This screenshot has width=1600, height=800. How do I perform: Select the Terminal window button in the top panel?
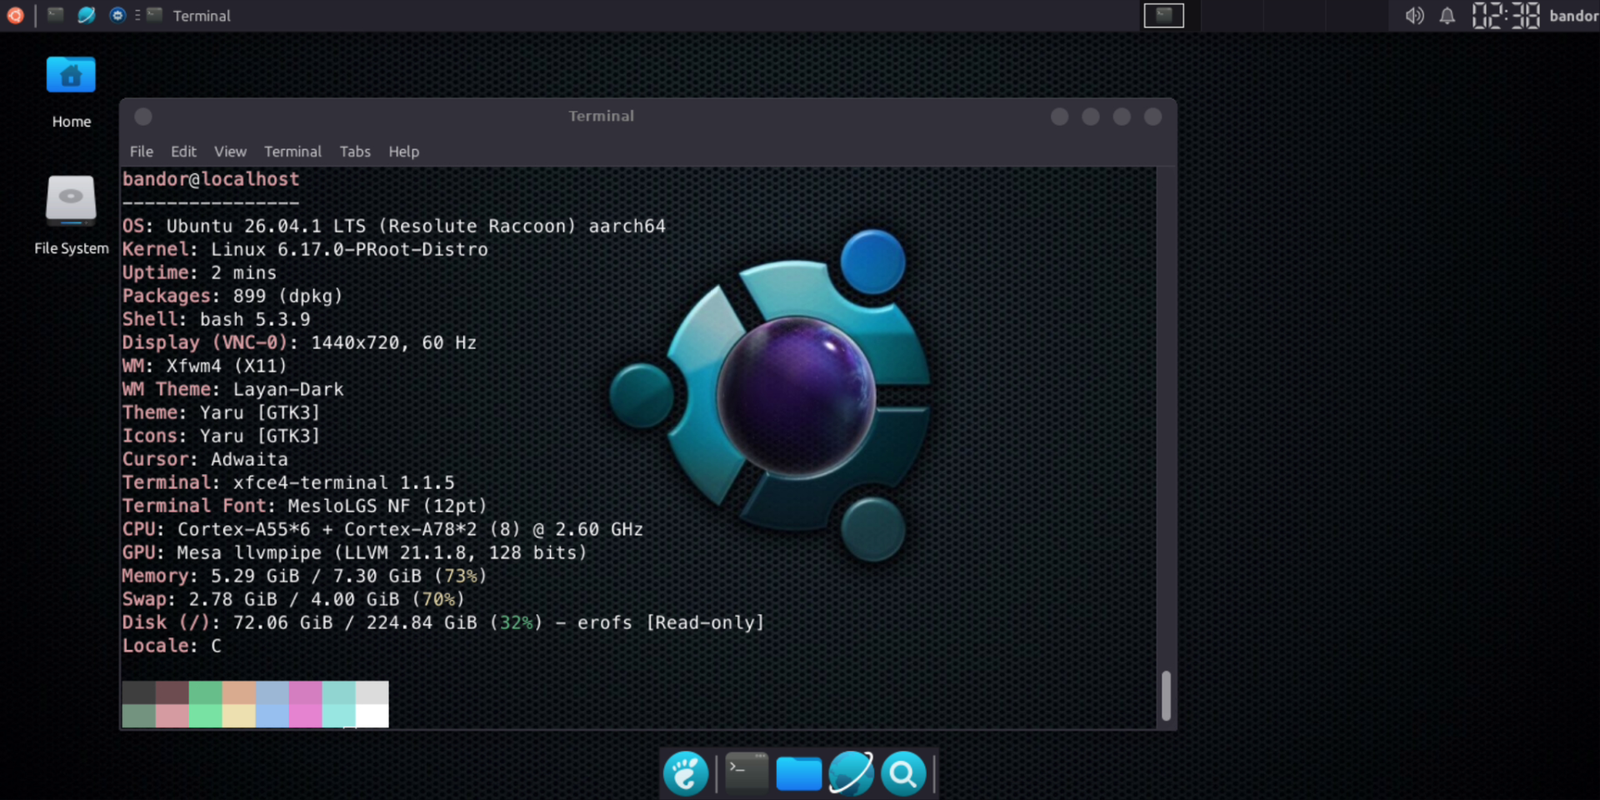pos(190,15)
